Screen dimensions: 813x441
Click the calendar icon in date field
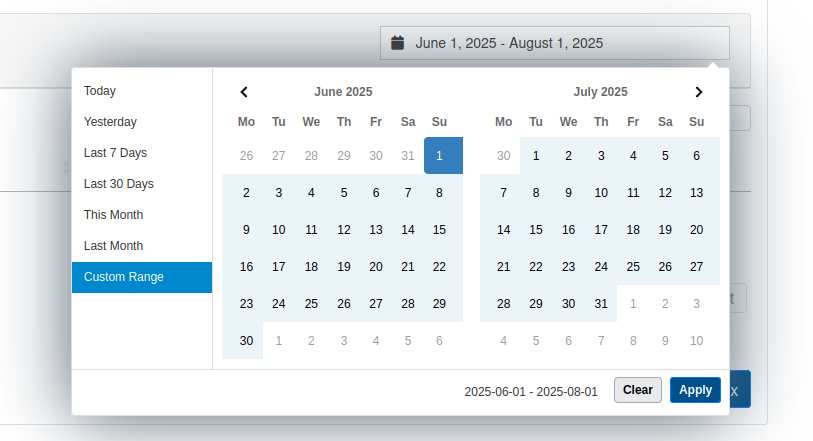397,43
